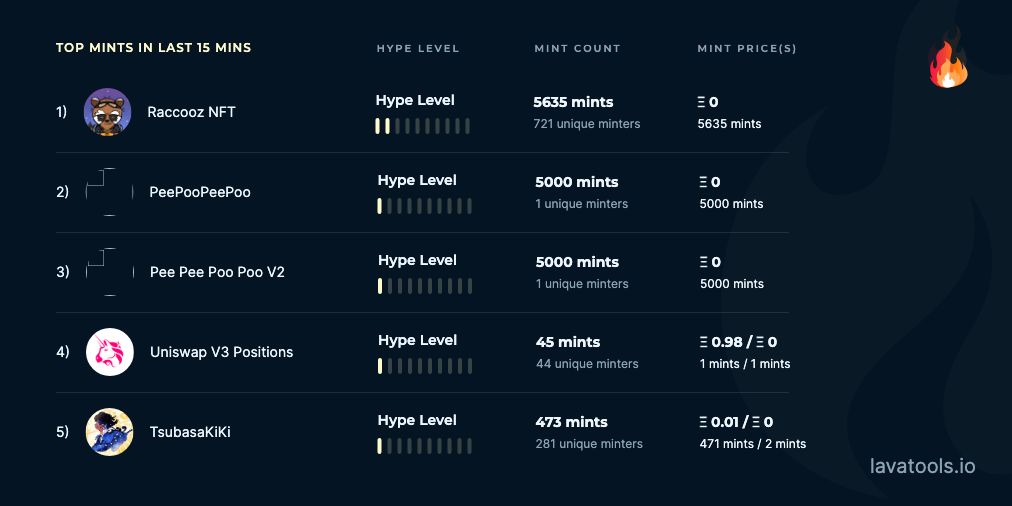
Task: Click 'Hype Level' label in TsubasaKiKi row
Action: point(417,420)
